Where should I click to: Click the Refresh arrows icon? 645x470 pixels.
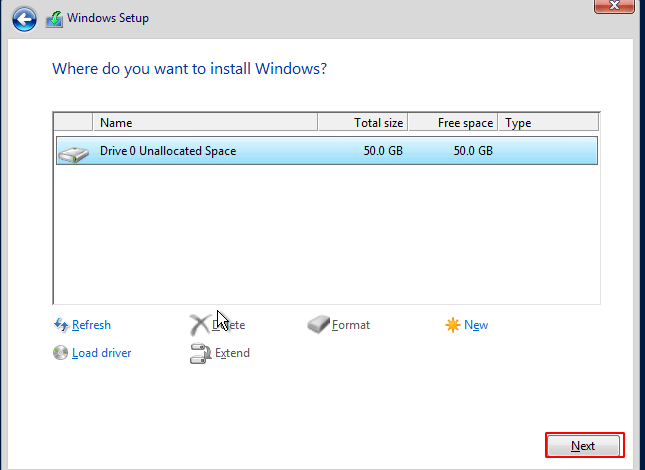point(61,325)
